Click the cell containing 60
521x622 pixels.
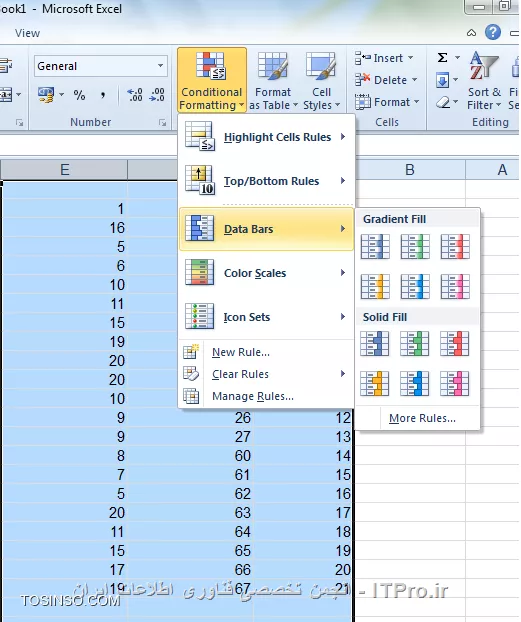[190, 456]
